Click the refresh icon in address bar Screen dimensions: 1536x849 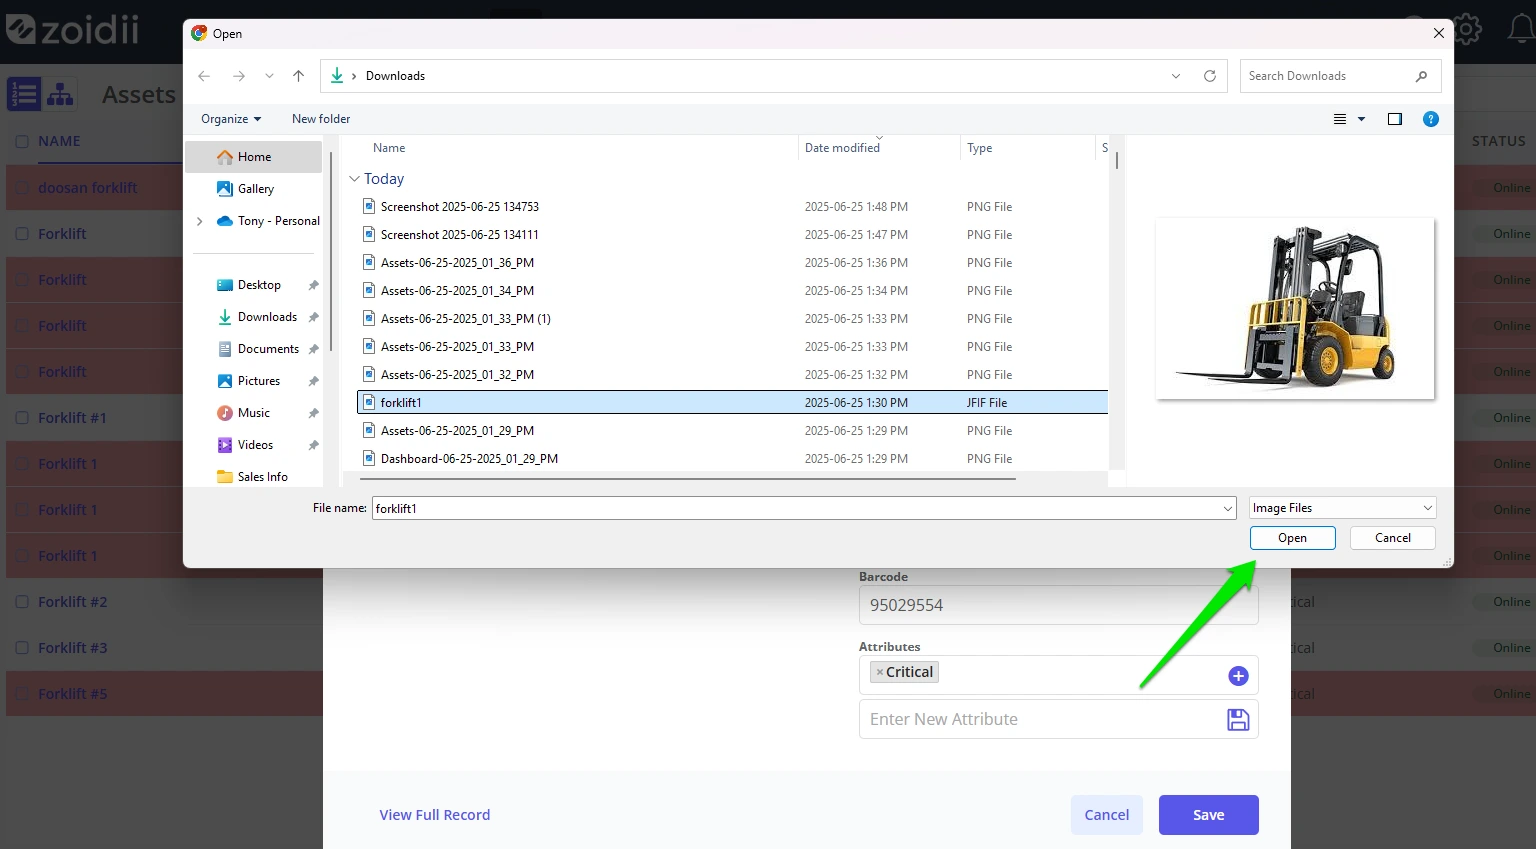[x=1210, y=76]
